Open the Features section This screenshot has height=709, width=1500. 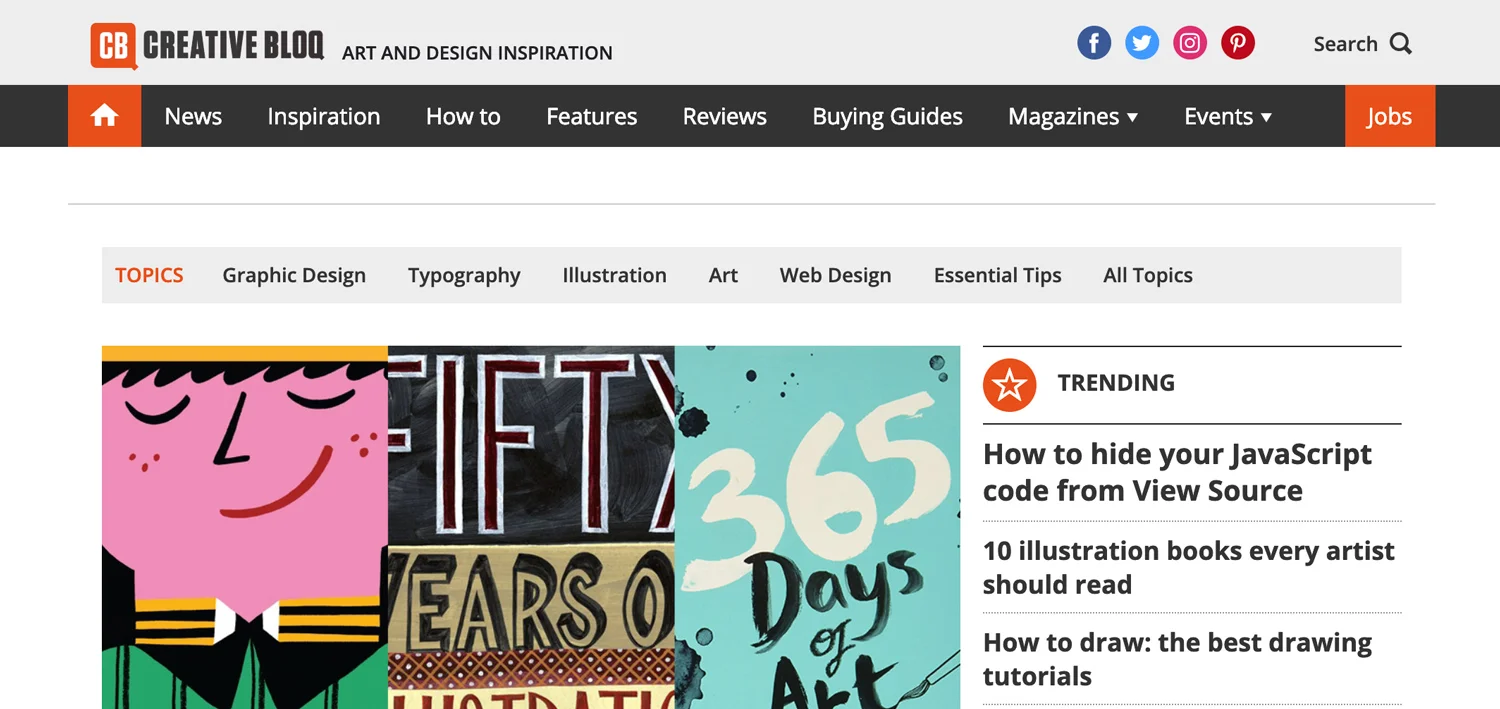click(592, 116)
